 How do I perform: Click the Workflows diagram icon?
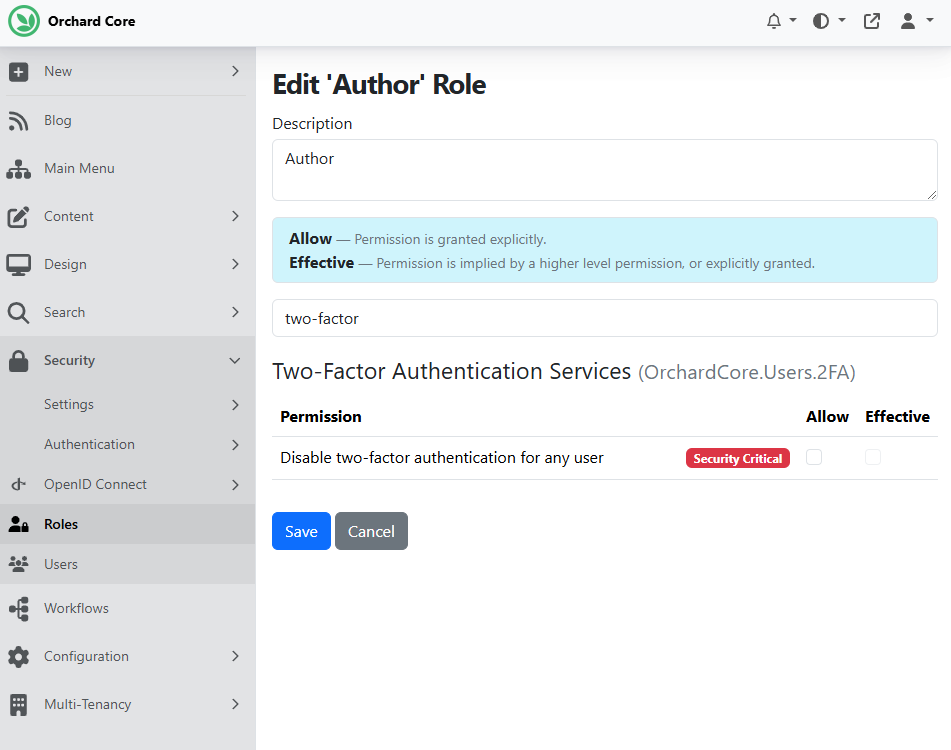18,609
